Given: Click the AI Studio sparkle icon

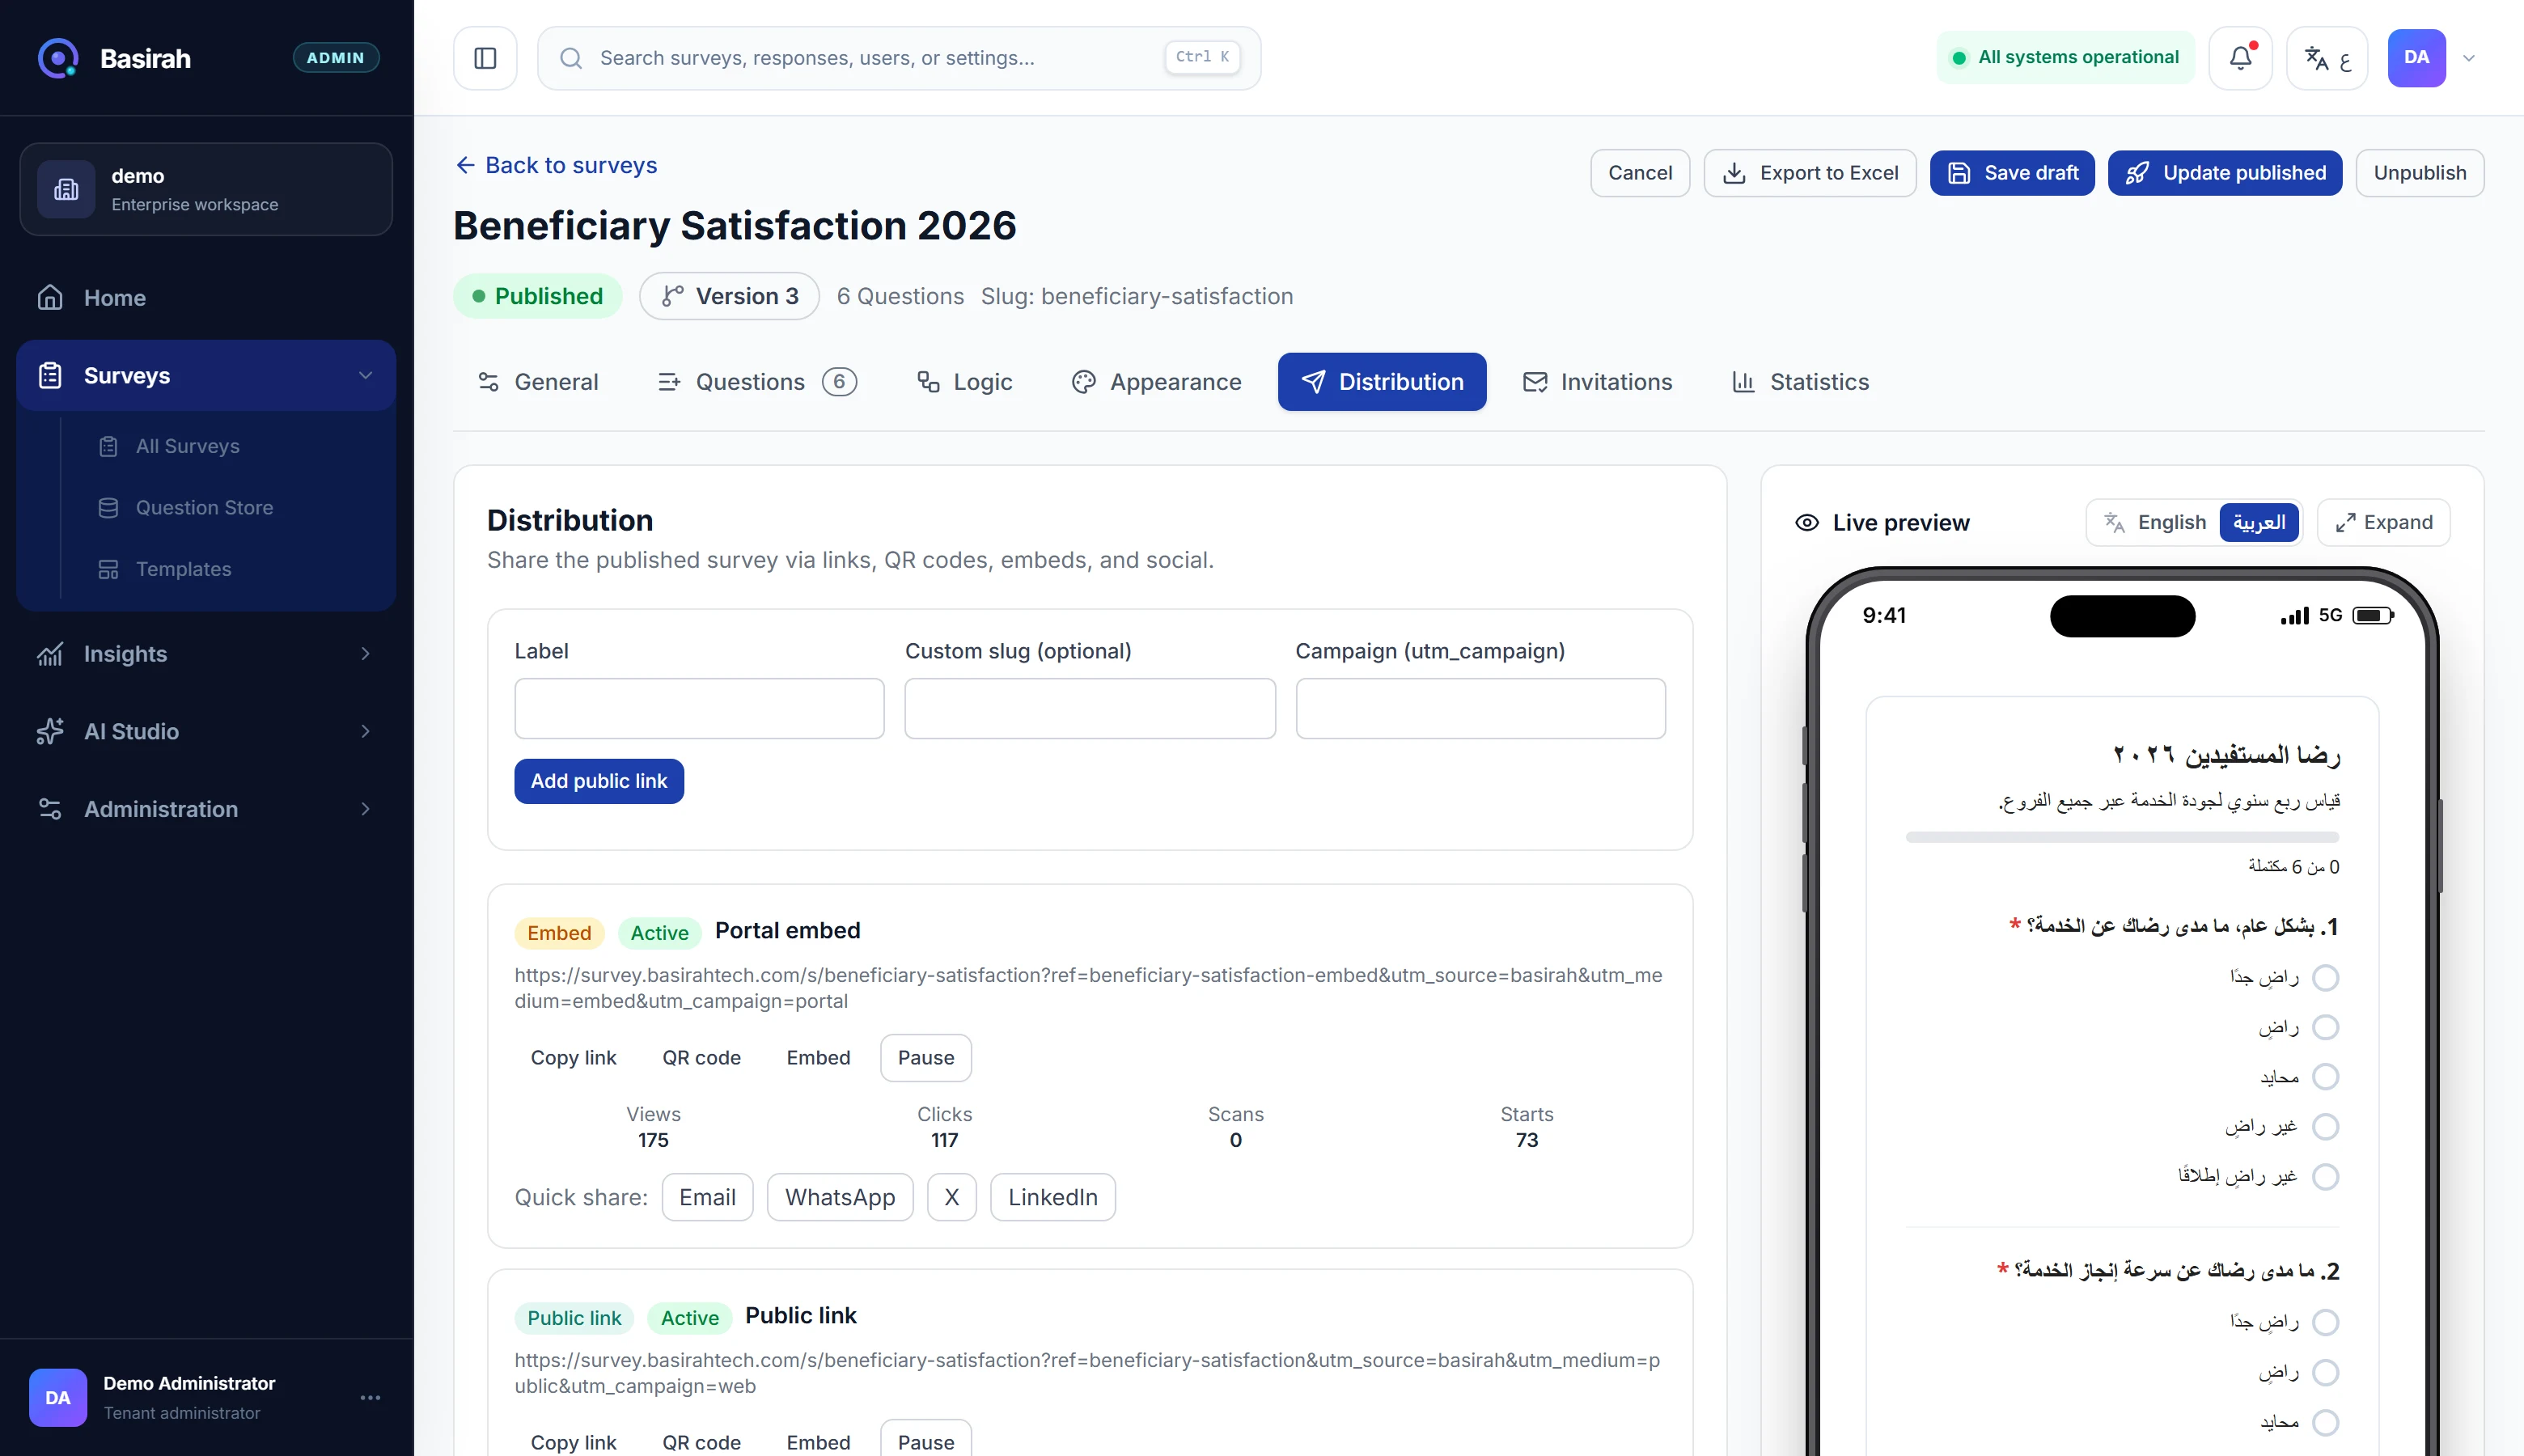Looking at the screenshot, I should (x=50, y=732).
